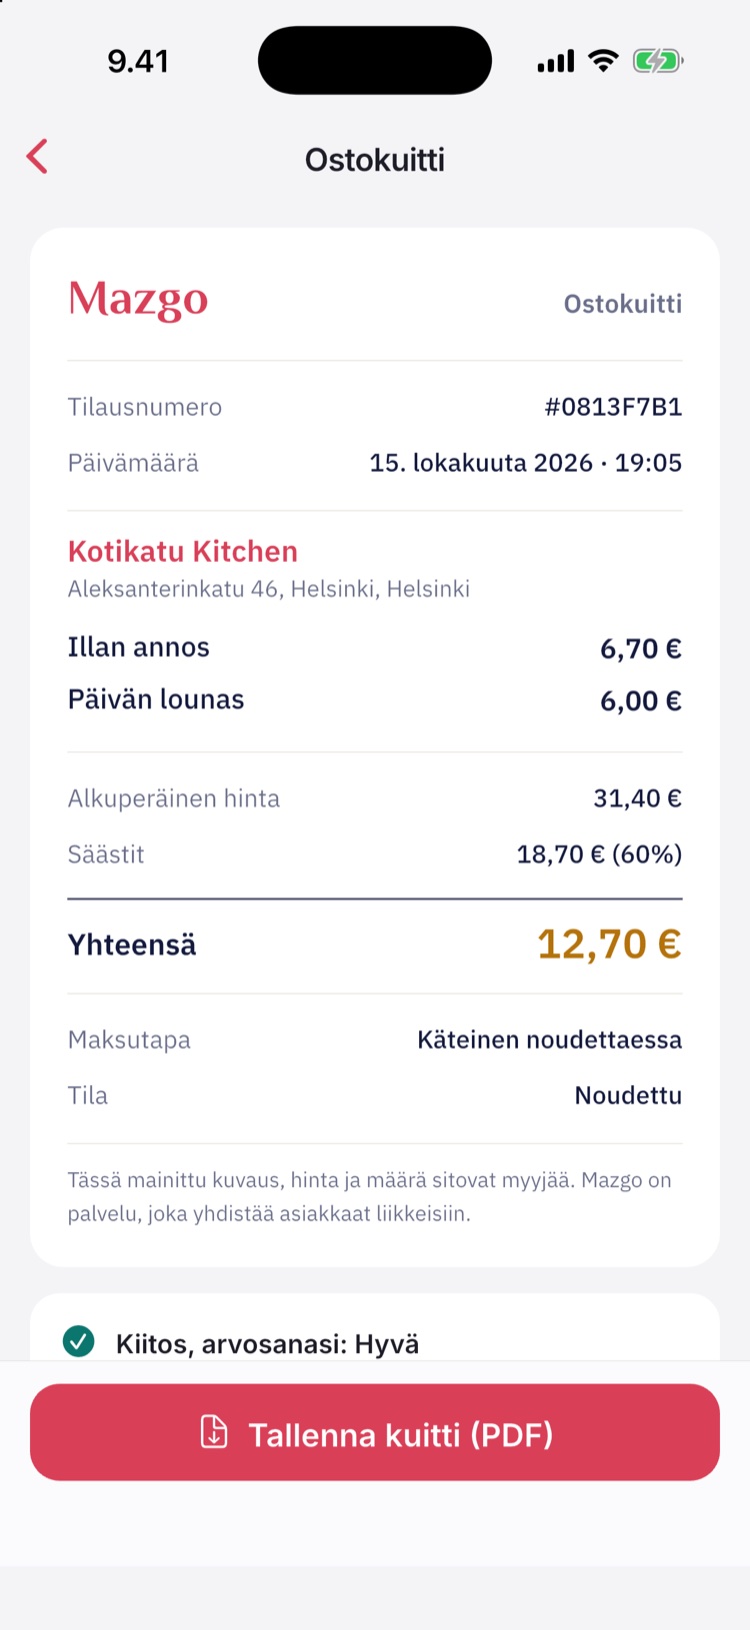This screenshot has width=750, height=1630.
Task: Select the Noudettu status value
Action: [628, 1096]
